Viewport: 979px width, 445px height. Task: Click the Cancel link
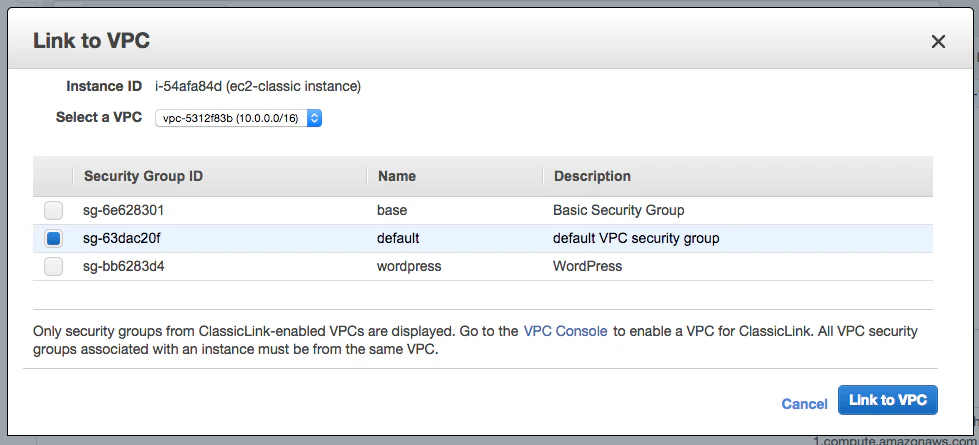804,404
